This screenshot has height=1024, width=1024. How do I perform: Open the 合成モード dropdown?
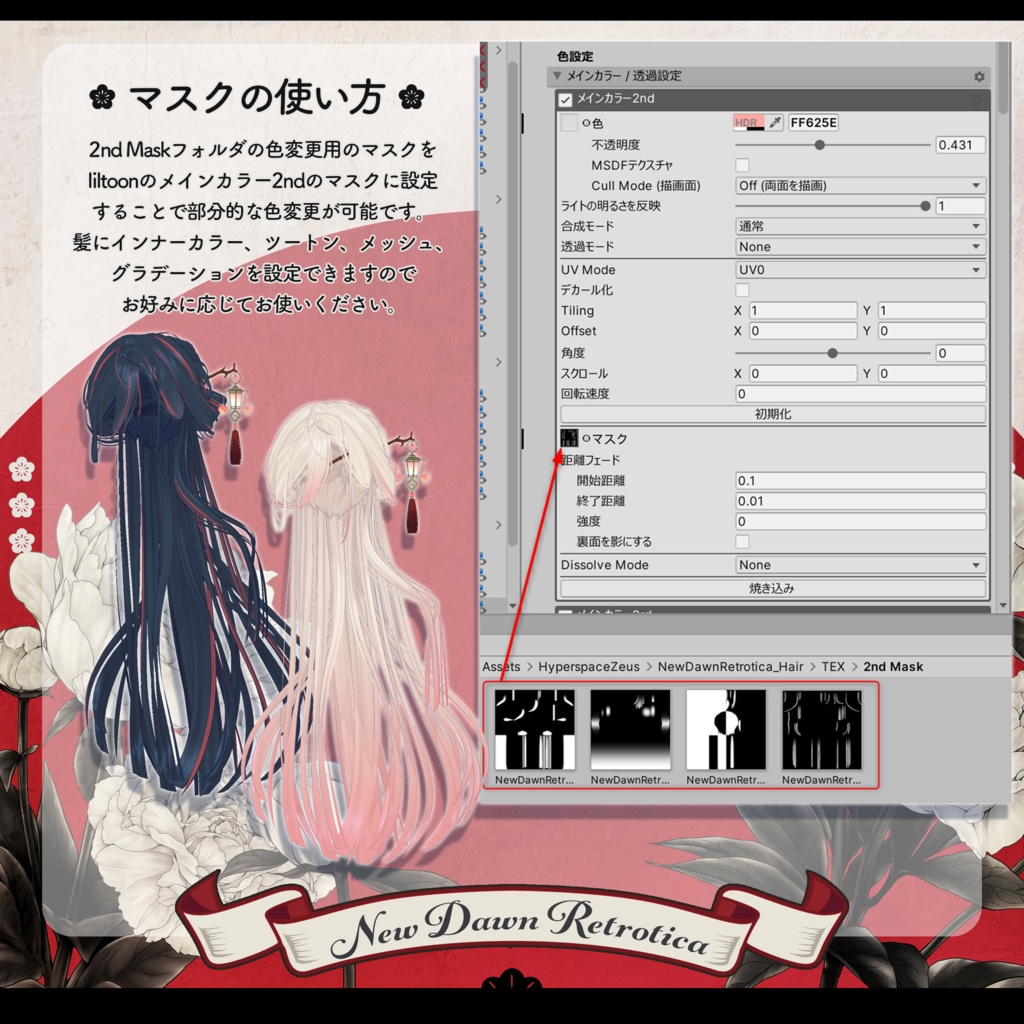coord(858,226)
